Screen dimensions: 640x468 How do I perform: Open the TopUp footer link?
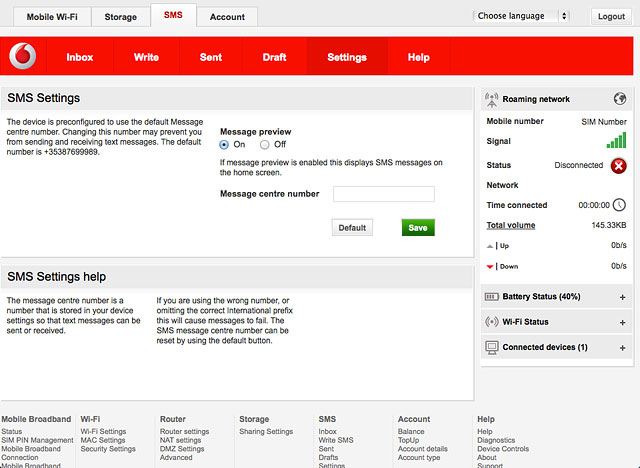tap(409, 440)
